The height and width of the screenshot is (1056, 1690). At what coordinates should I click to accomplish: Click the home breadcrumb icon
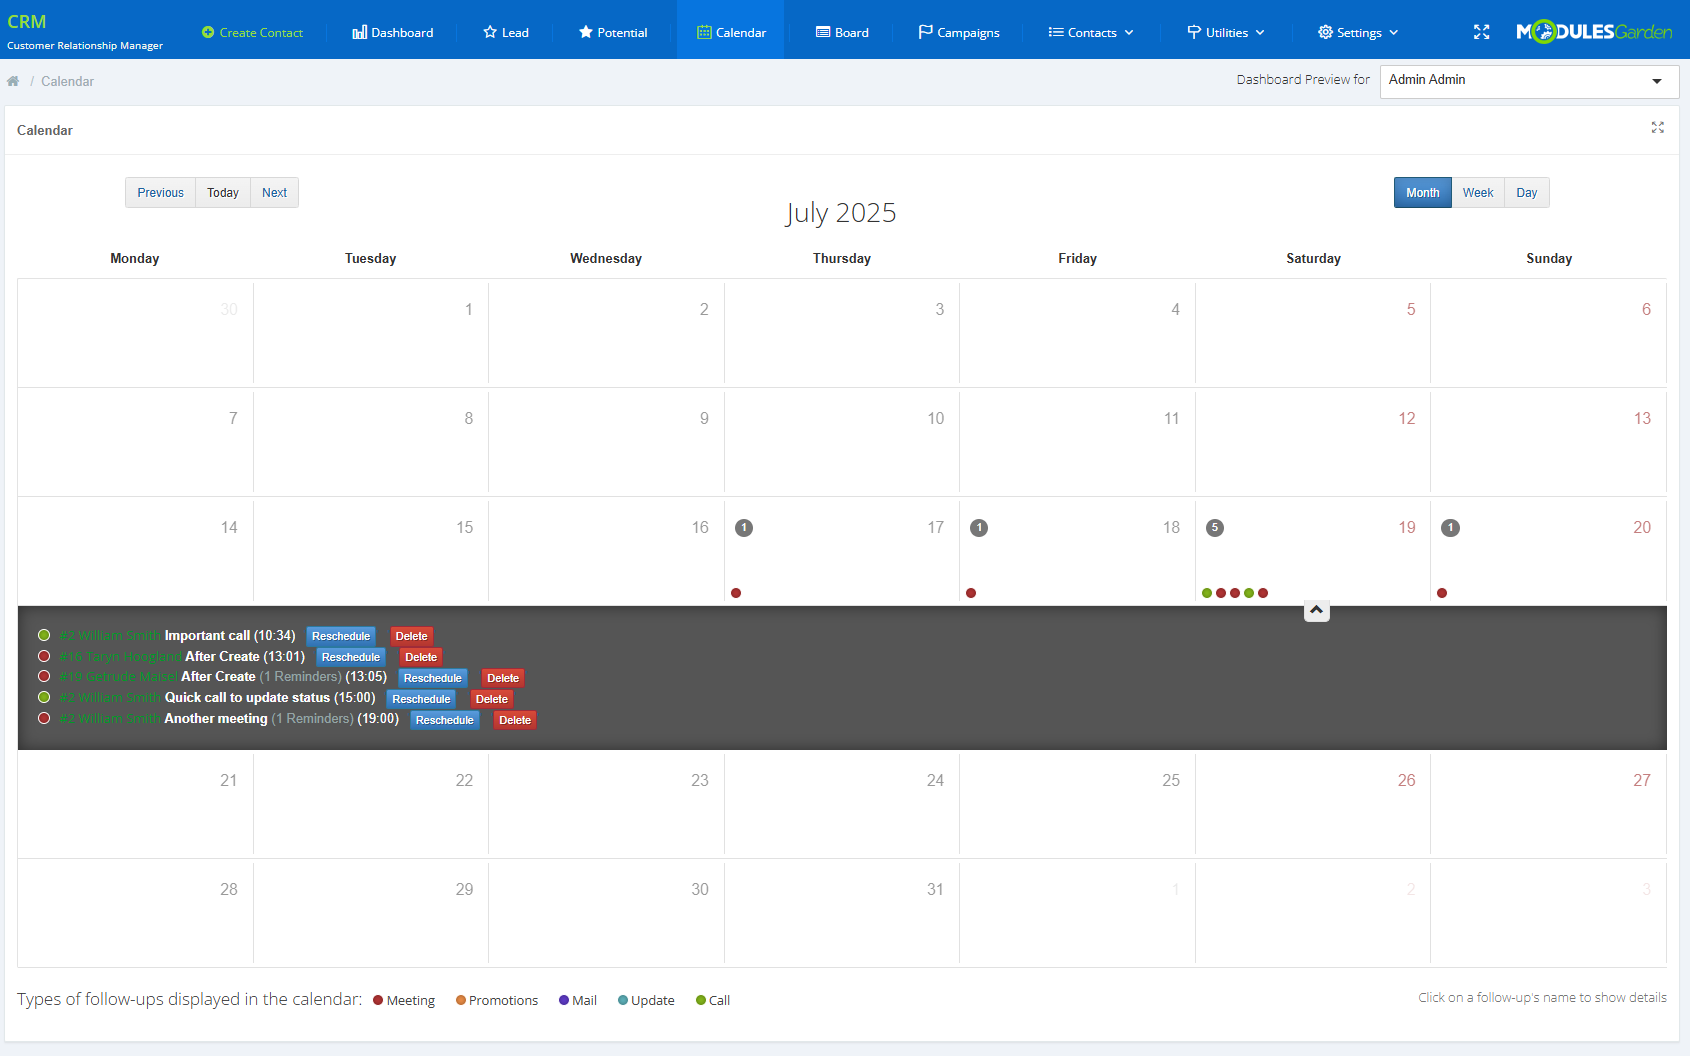tap(13, 81)
